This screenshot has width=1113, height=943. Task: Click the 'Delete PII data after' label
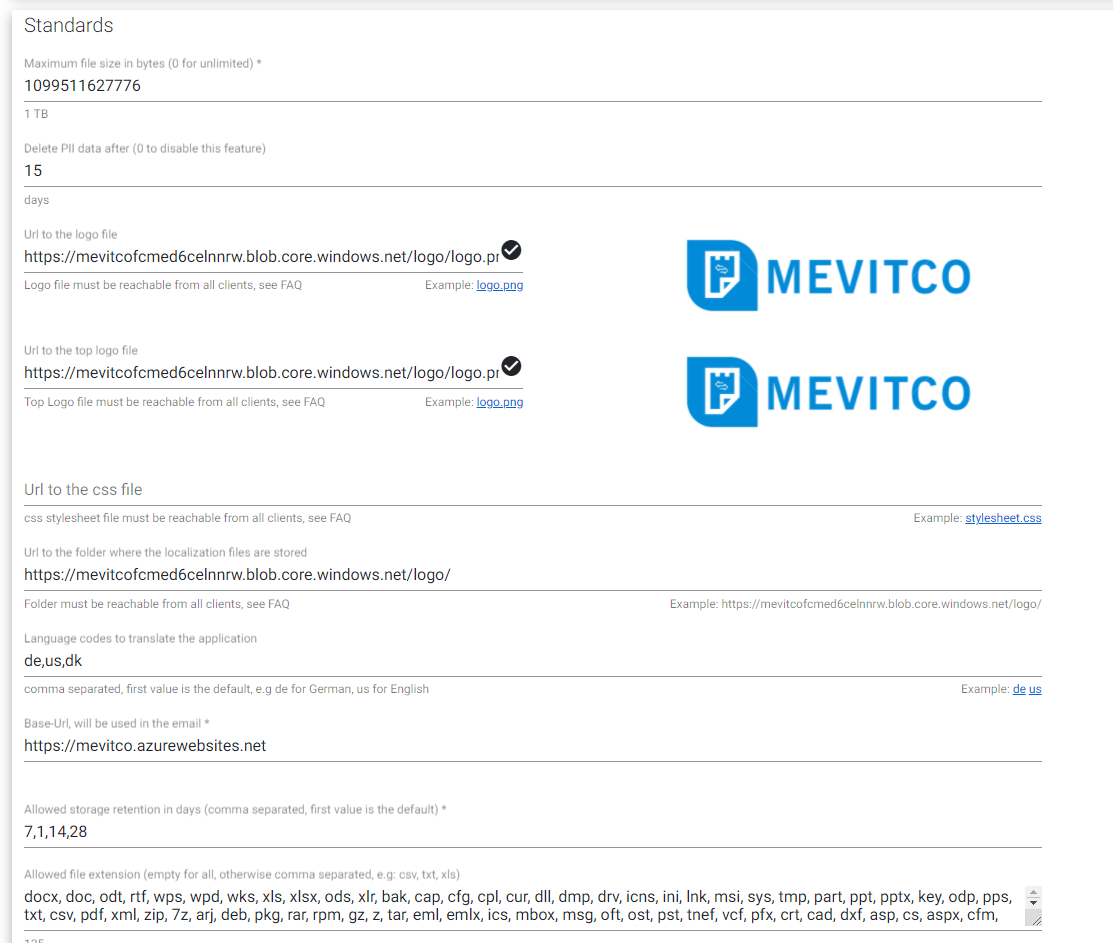coord(145,148)
